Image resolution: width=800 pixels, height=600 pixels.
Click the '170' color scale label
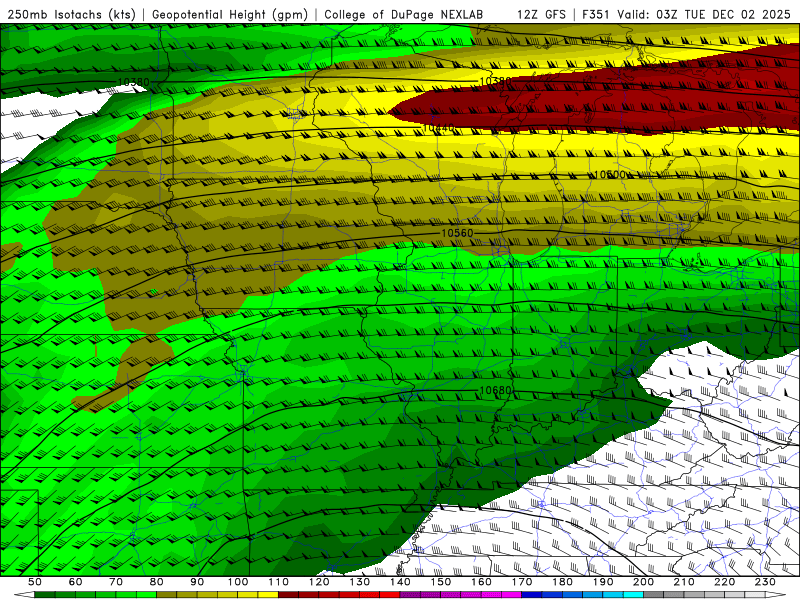click(x=522, y=582)
